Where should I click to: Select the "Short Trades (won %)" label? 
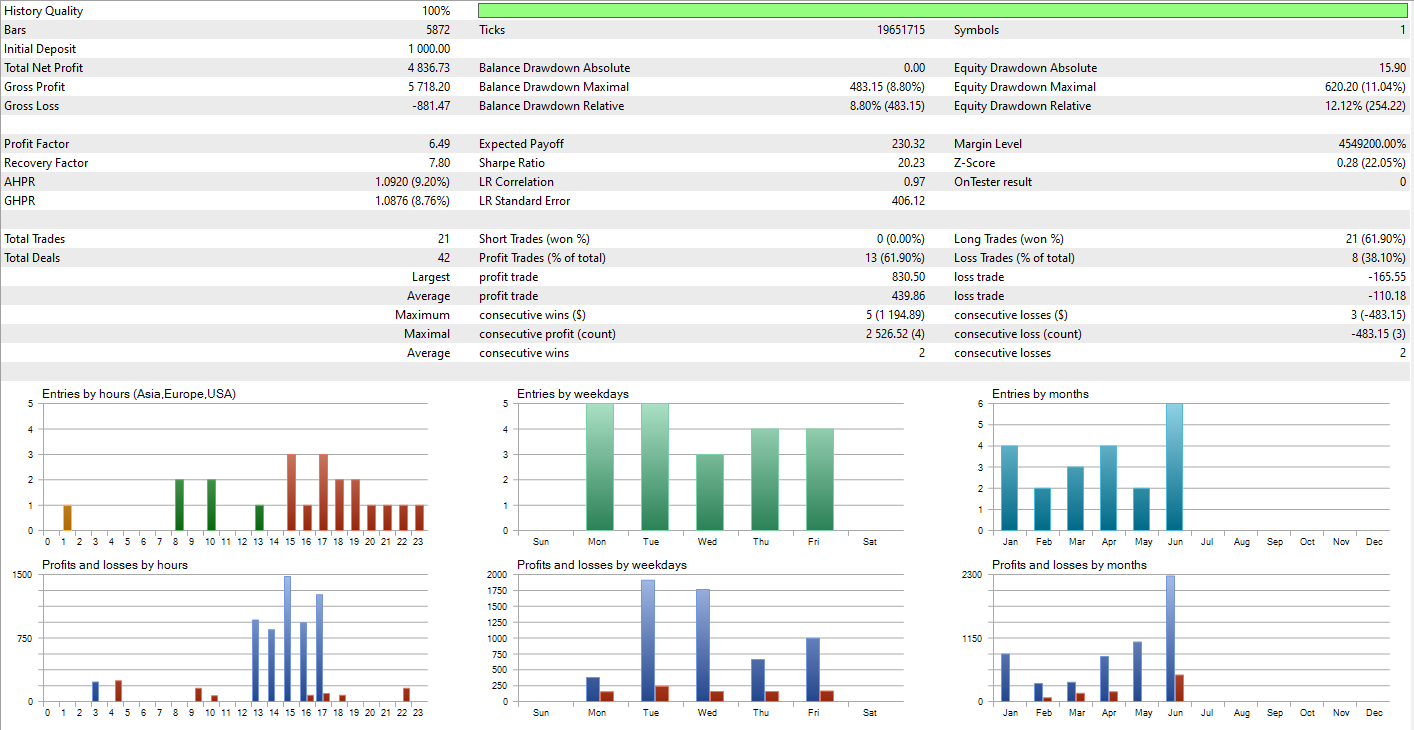(534, 239)
